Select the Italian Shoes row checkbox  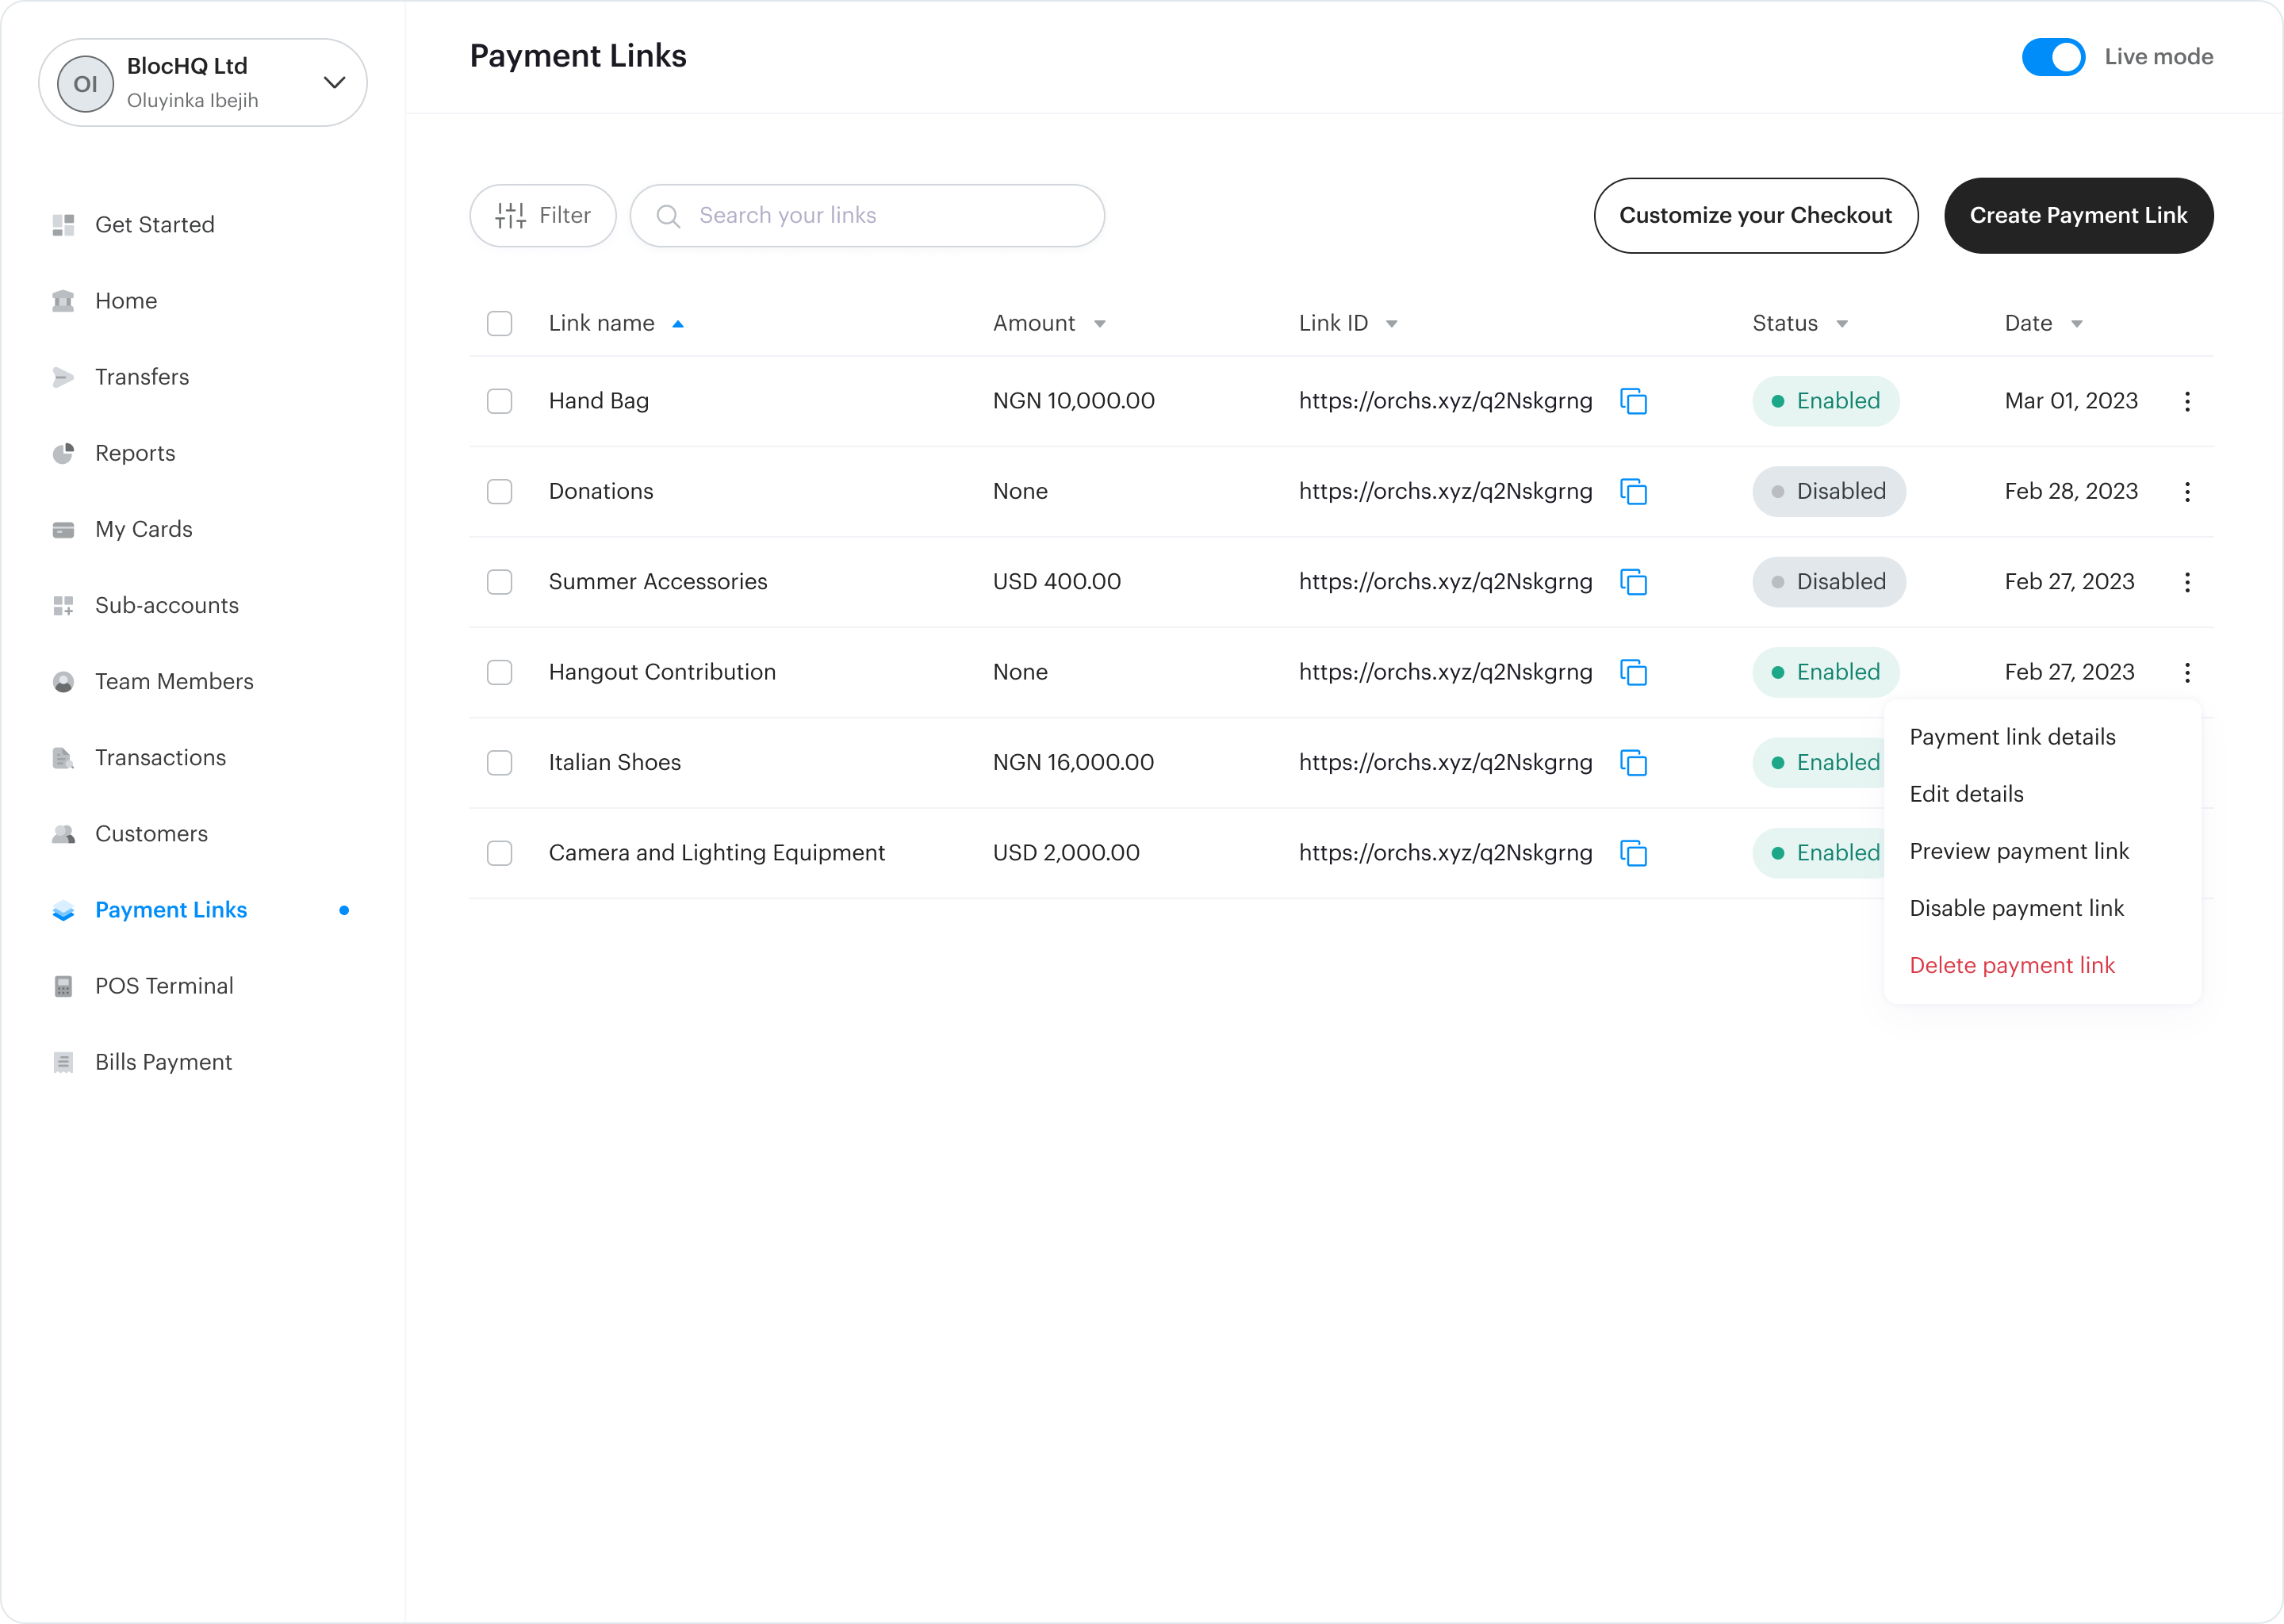[499, 763]
